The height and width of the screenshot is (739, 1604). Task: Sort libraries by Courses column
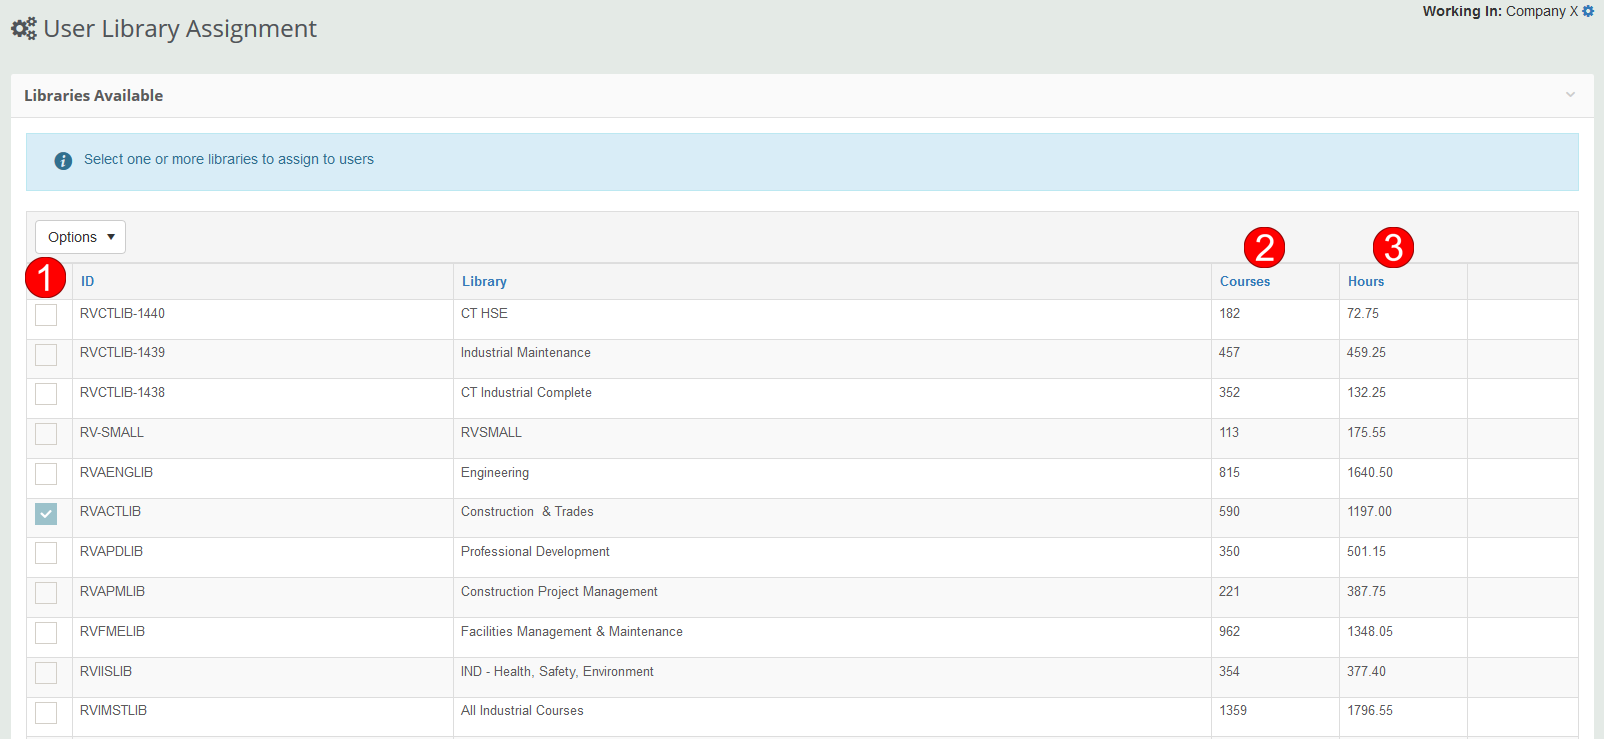pos(1245,282)
